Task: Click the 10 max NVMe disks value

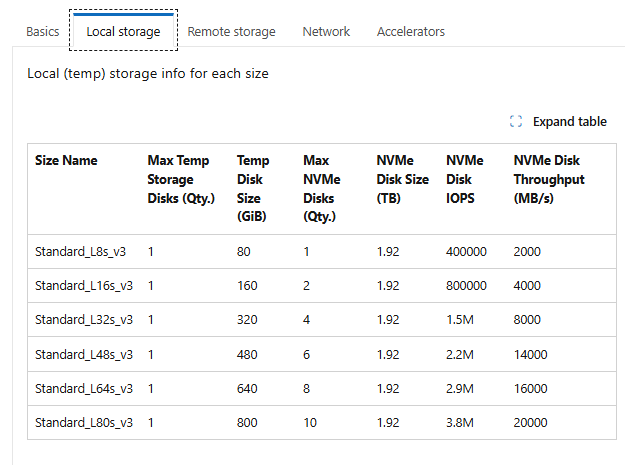Action: 310,422
